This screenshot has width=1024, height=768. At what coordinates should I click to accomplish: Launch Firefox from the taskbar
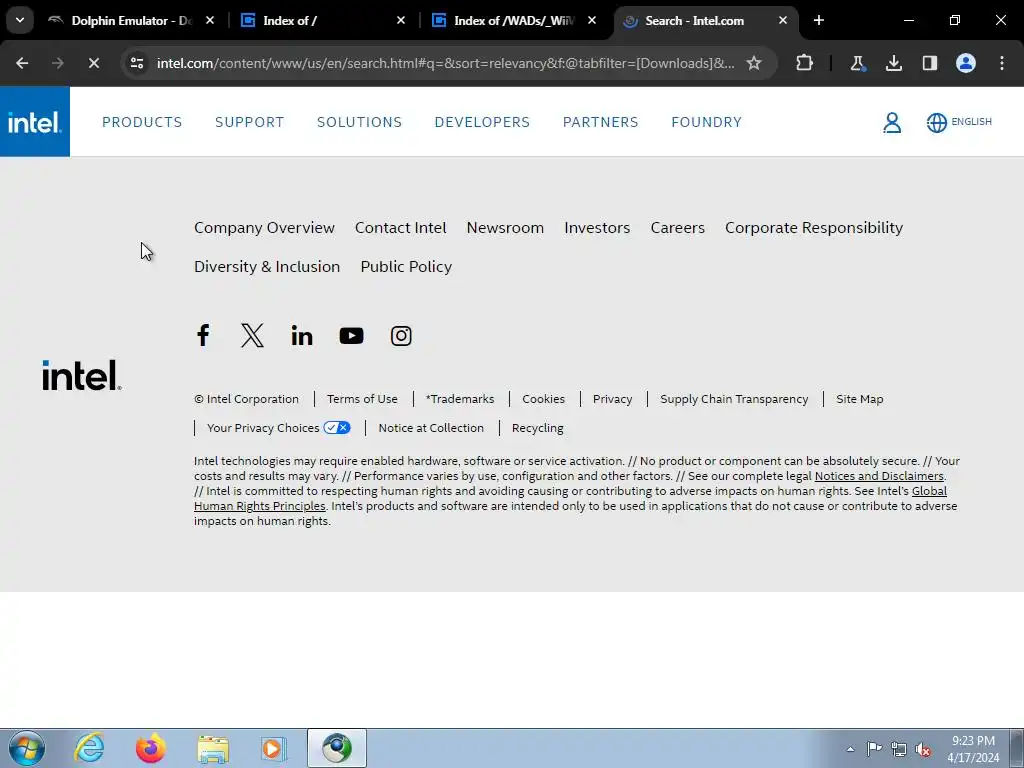point(151,748)
